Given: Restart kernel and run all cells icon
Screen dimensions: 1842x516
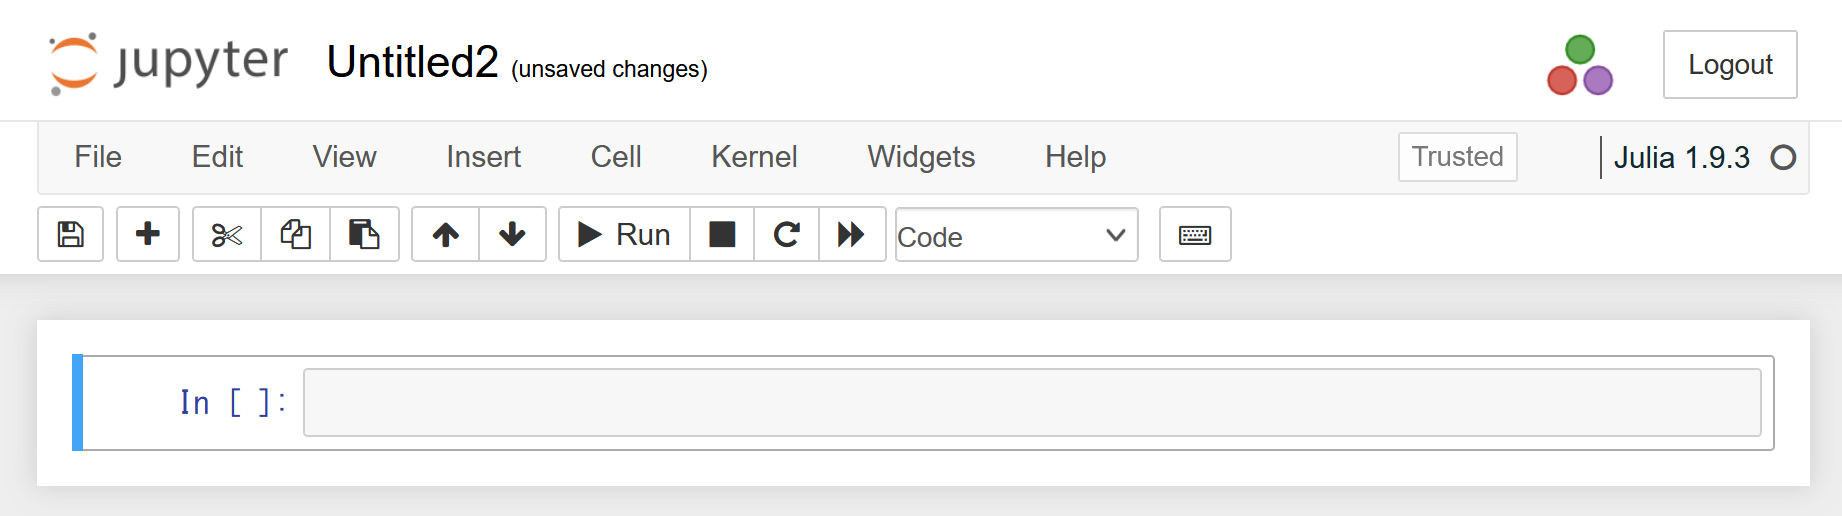Looking at the screenshot, I should point(851,235).
